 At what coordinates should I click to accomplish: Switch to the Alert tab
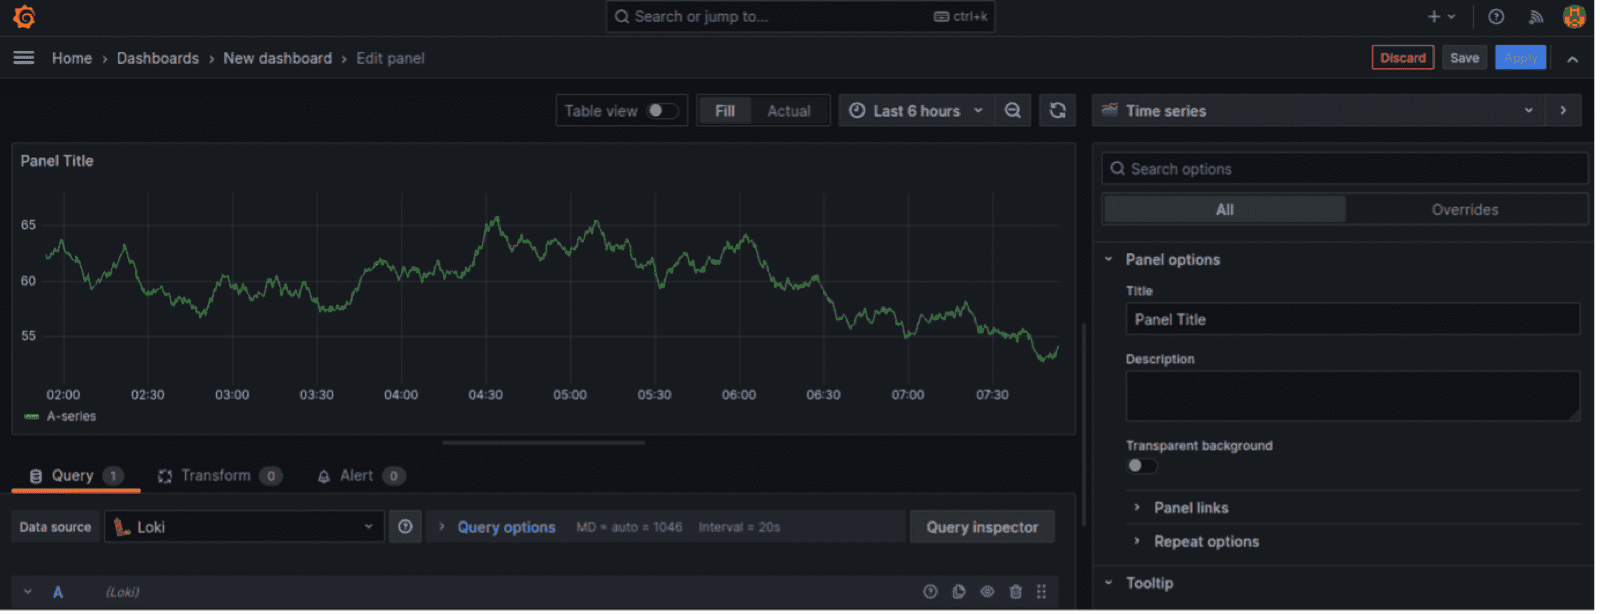[360, 476]
